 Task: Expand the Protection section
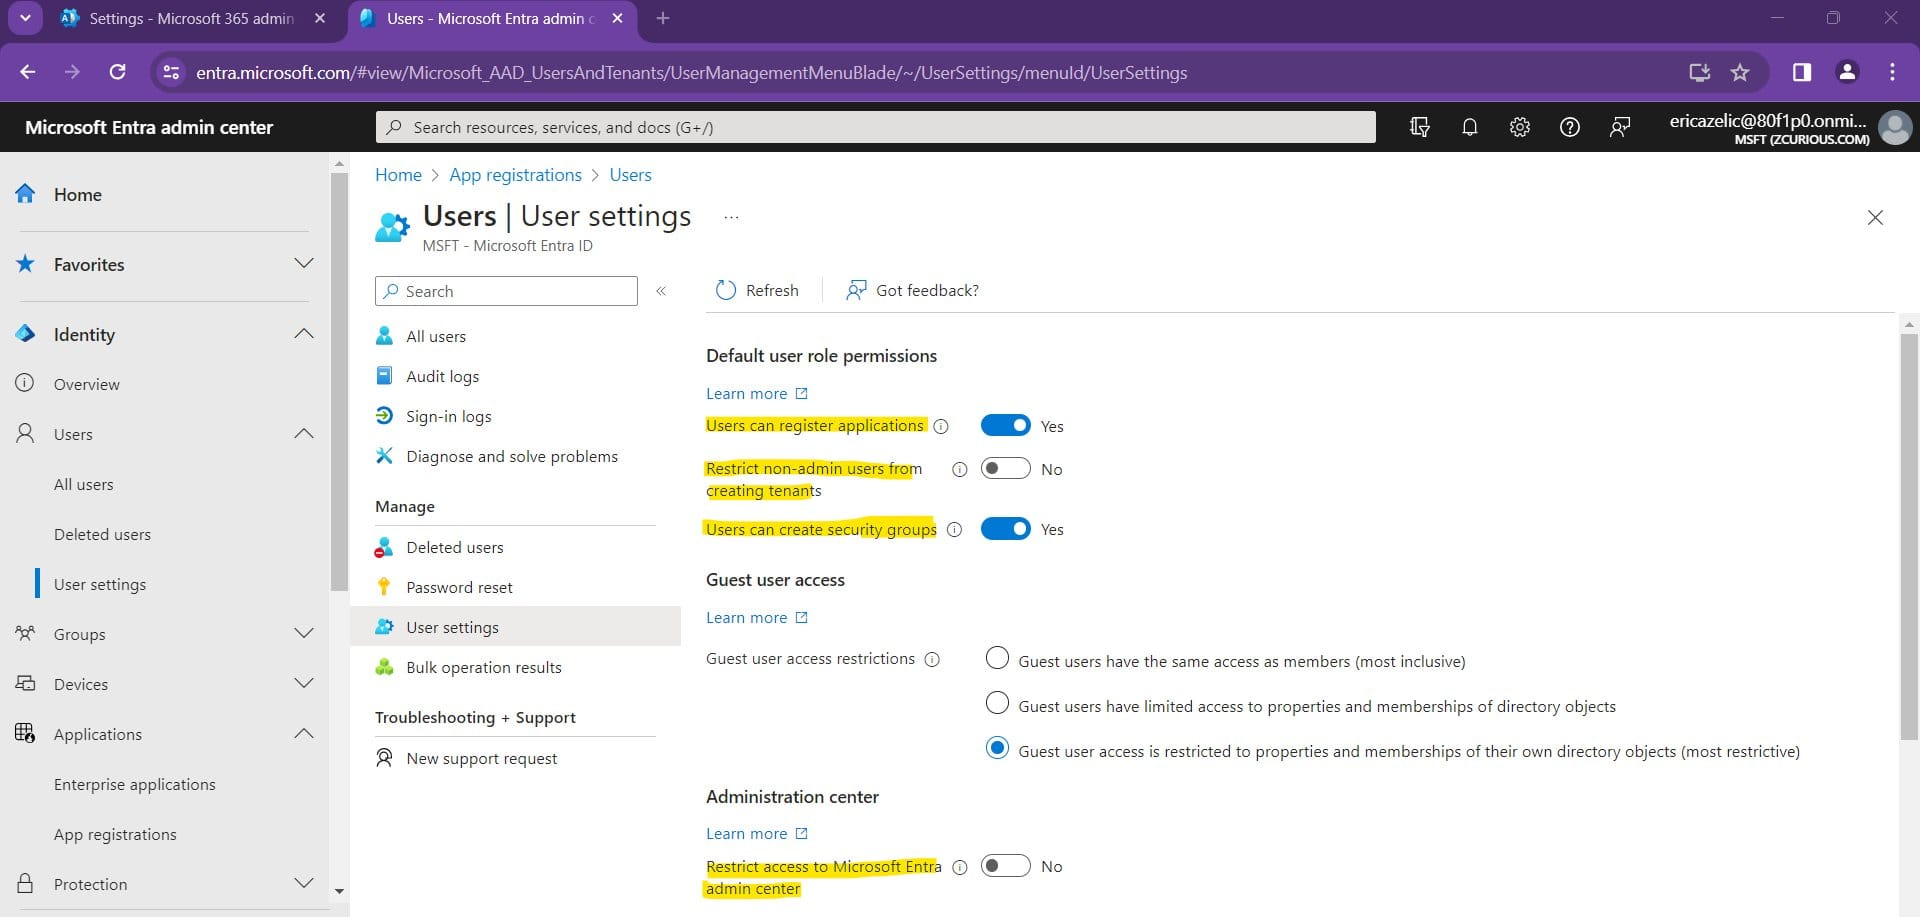pos(304,884)
